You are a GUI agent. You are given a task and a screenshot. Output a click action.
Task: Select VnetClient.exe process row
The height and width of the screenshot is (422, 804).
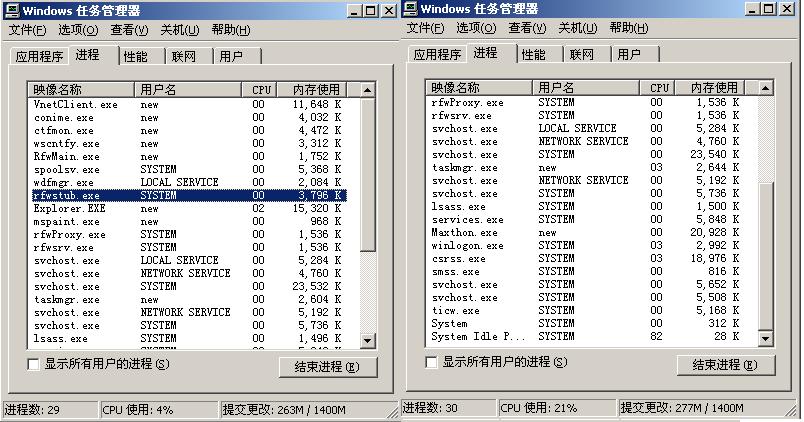click(188, 105)
